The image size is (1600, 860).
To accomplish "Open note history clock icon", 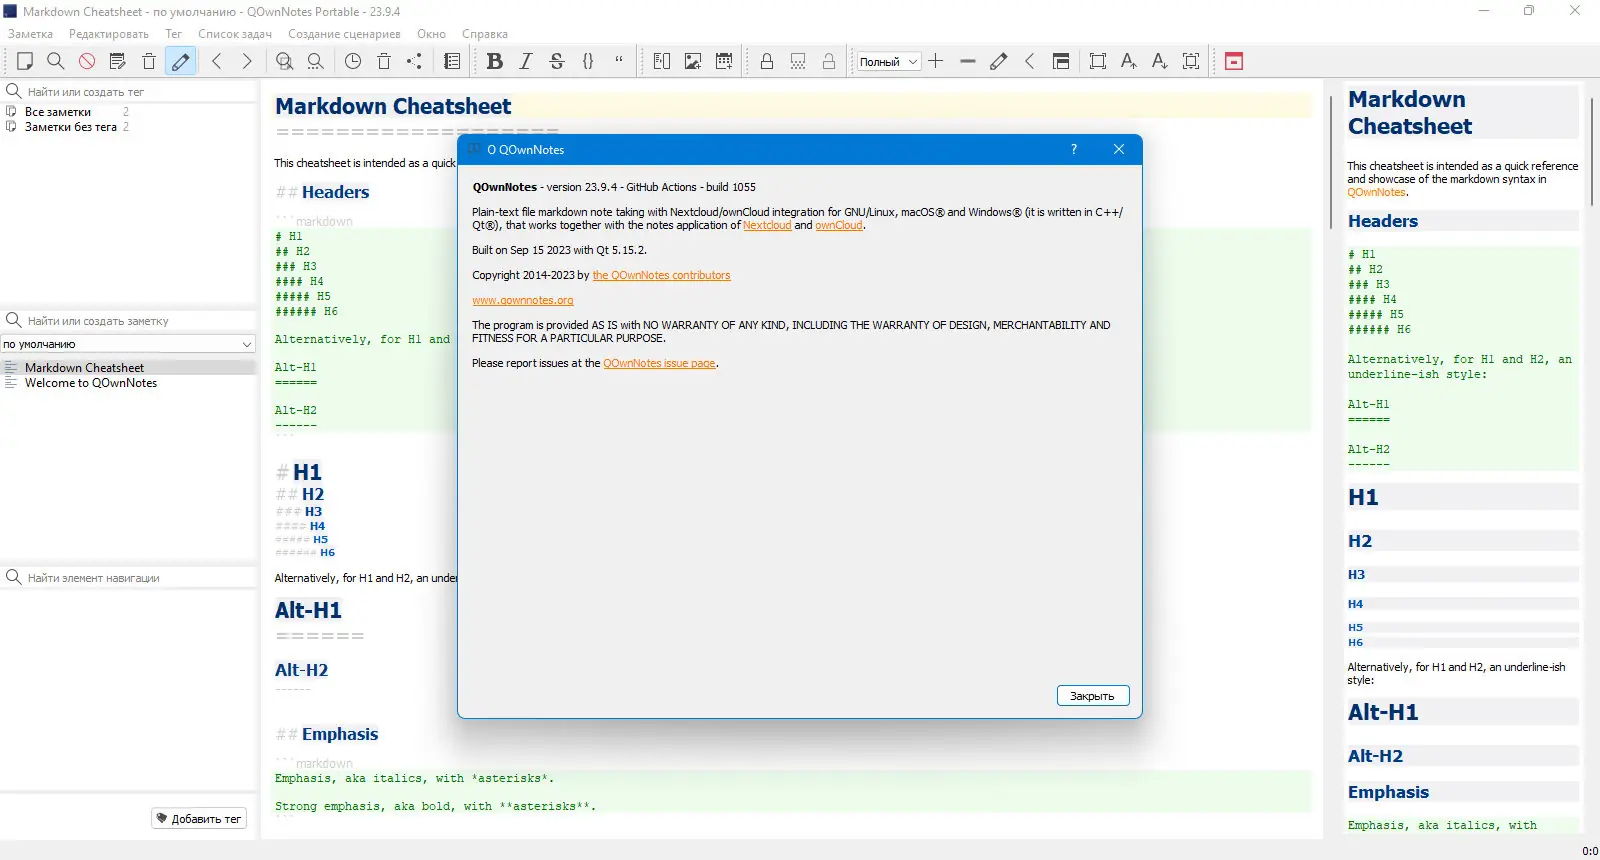I will pyautogui.click(x=353, y=62).
